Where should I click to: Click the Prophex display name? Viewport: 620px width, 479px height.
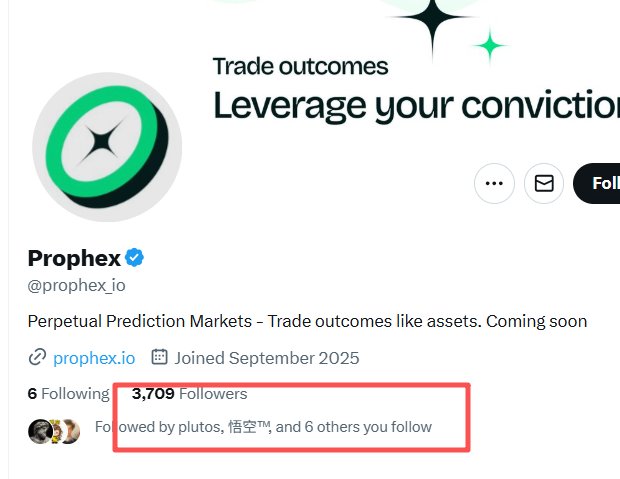74,258
